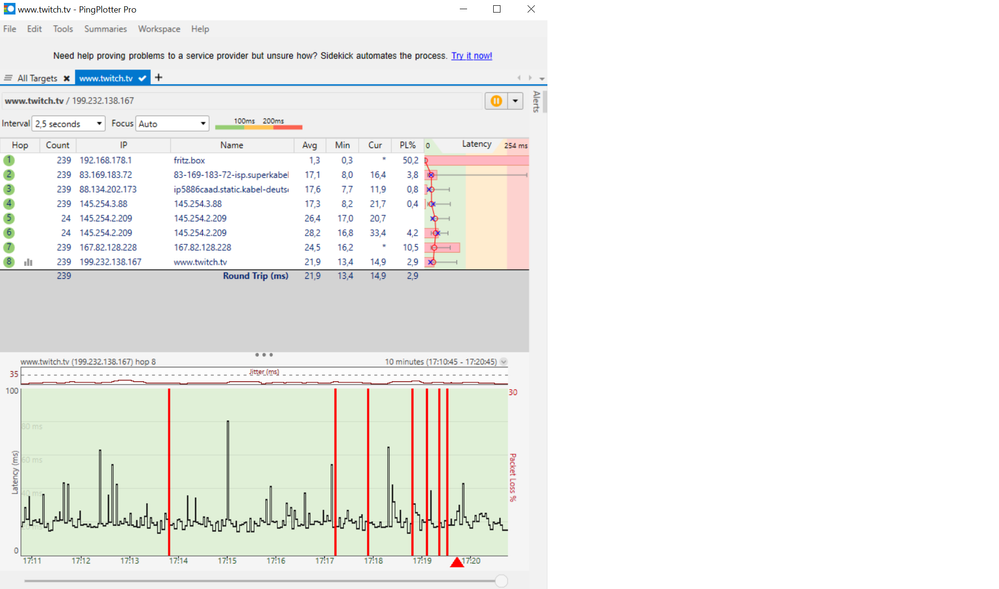
Task: Sort by the Avg column header
Action: tap(310, 145)
